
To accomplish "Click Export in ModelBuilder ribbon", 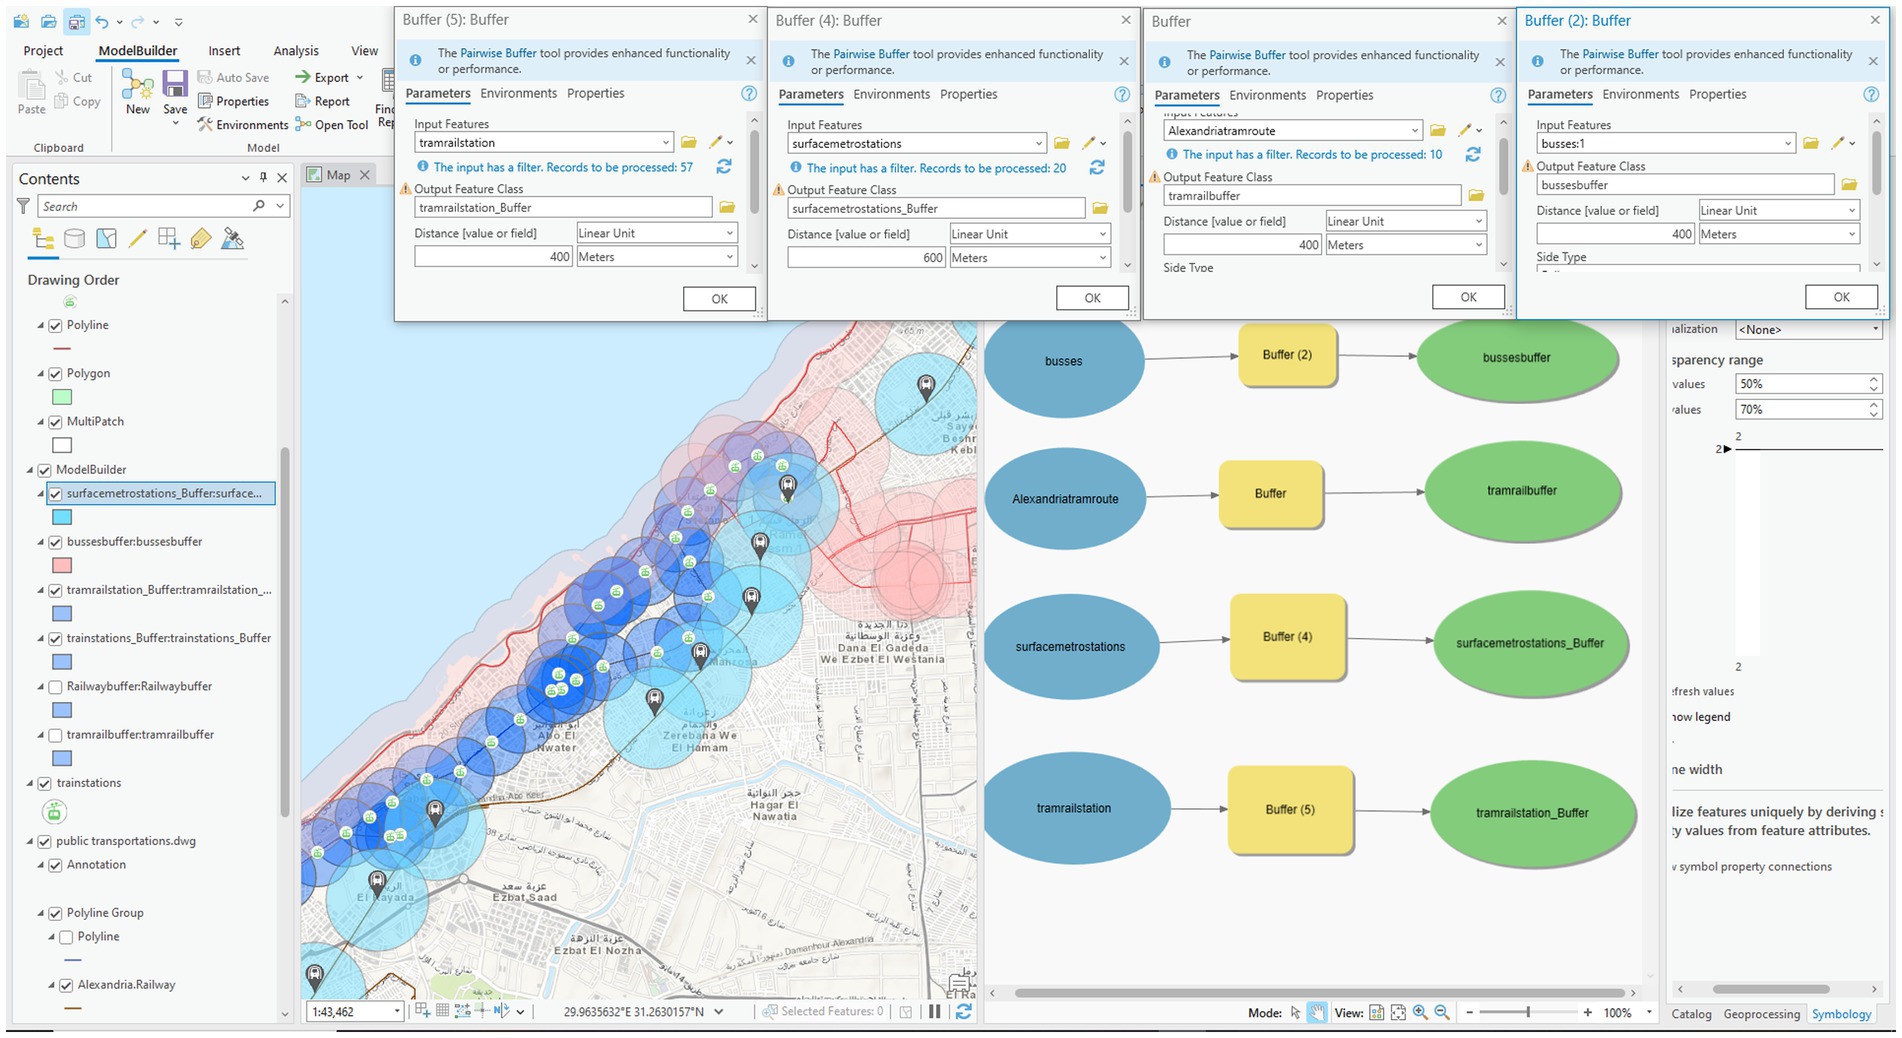I will (x=329, y=77).
